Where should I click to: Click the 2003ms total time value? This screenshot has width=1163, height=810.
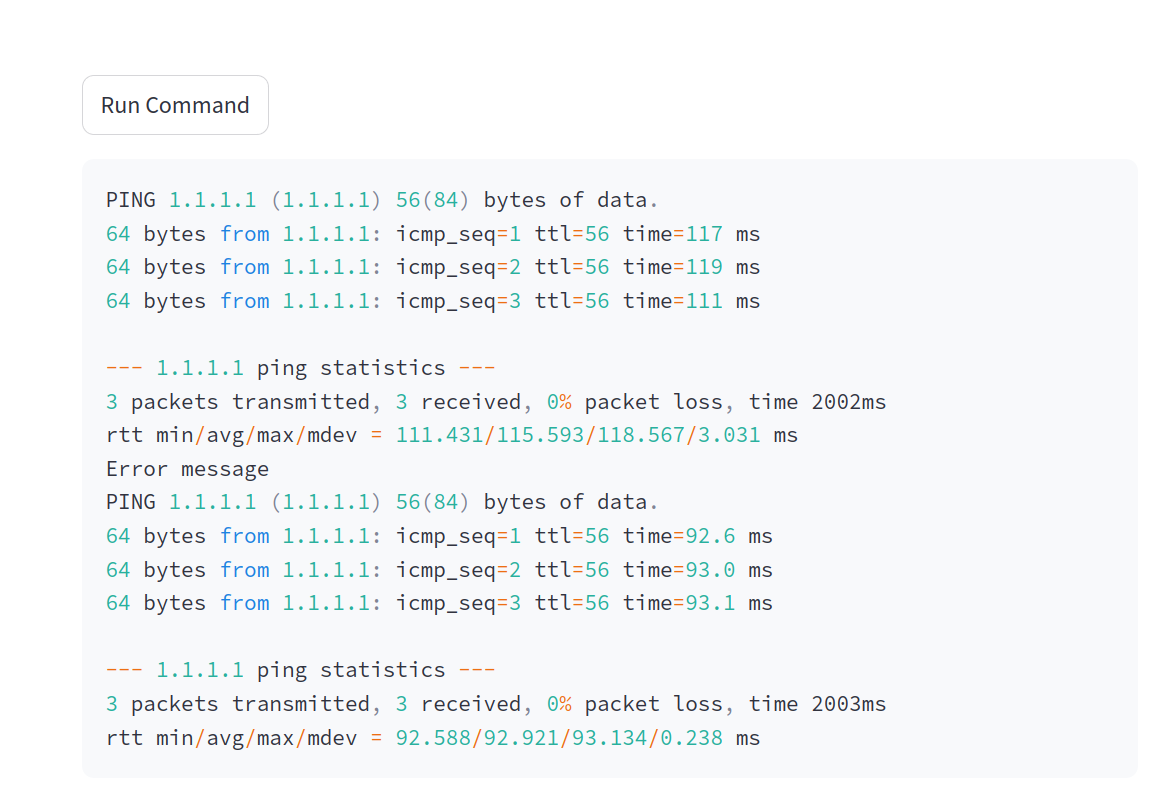(x=849, y=704)
